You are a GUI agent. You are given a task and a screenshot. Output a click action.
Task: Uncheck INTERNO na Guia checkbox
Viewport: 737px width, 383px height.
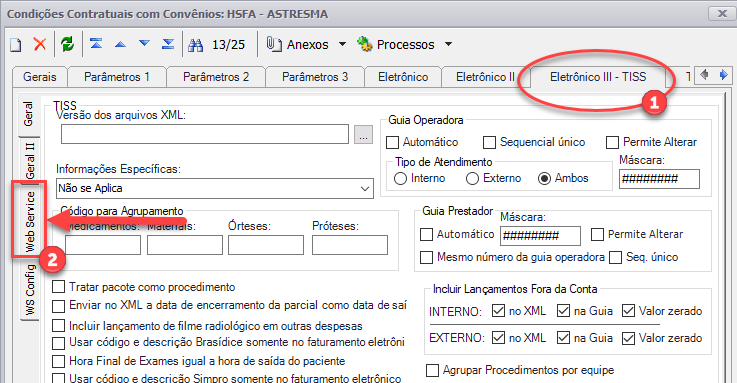563,311
